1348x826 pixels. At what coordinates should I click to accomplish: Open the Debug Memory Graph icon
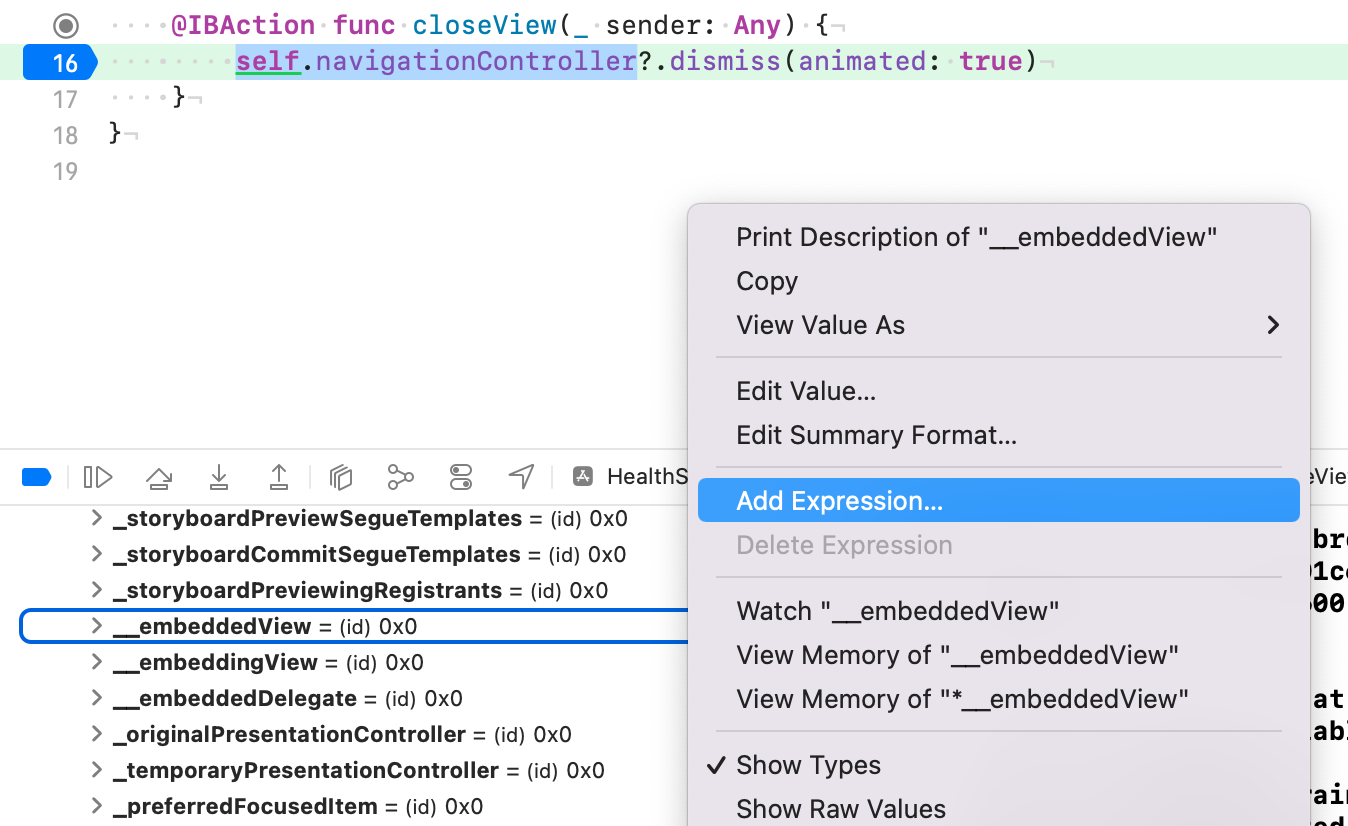pyautogui.click(x=400, y=477)
